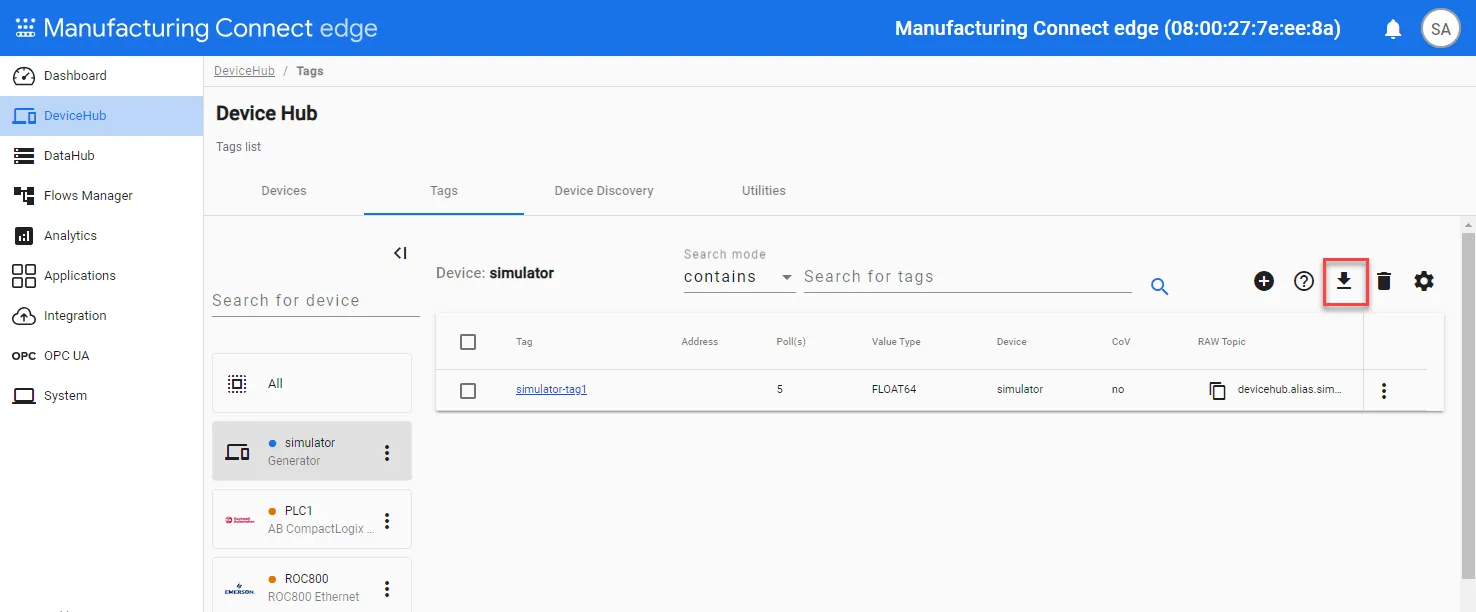Click the help question mark icon

coord(1304,281)
